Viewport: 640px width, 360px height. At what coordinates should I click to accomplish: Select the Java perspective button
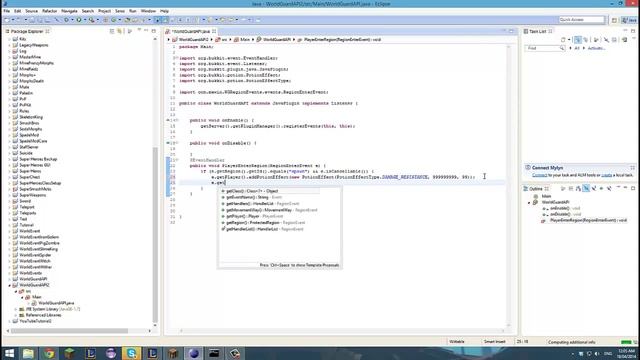629,20
